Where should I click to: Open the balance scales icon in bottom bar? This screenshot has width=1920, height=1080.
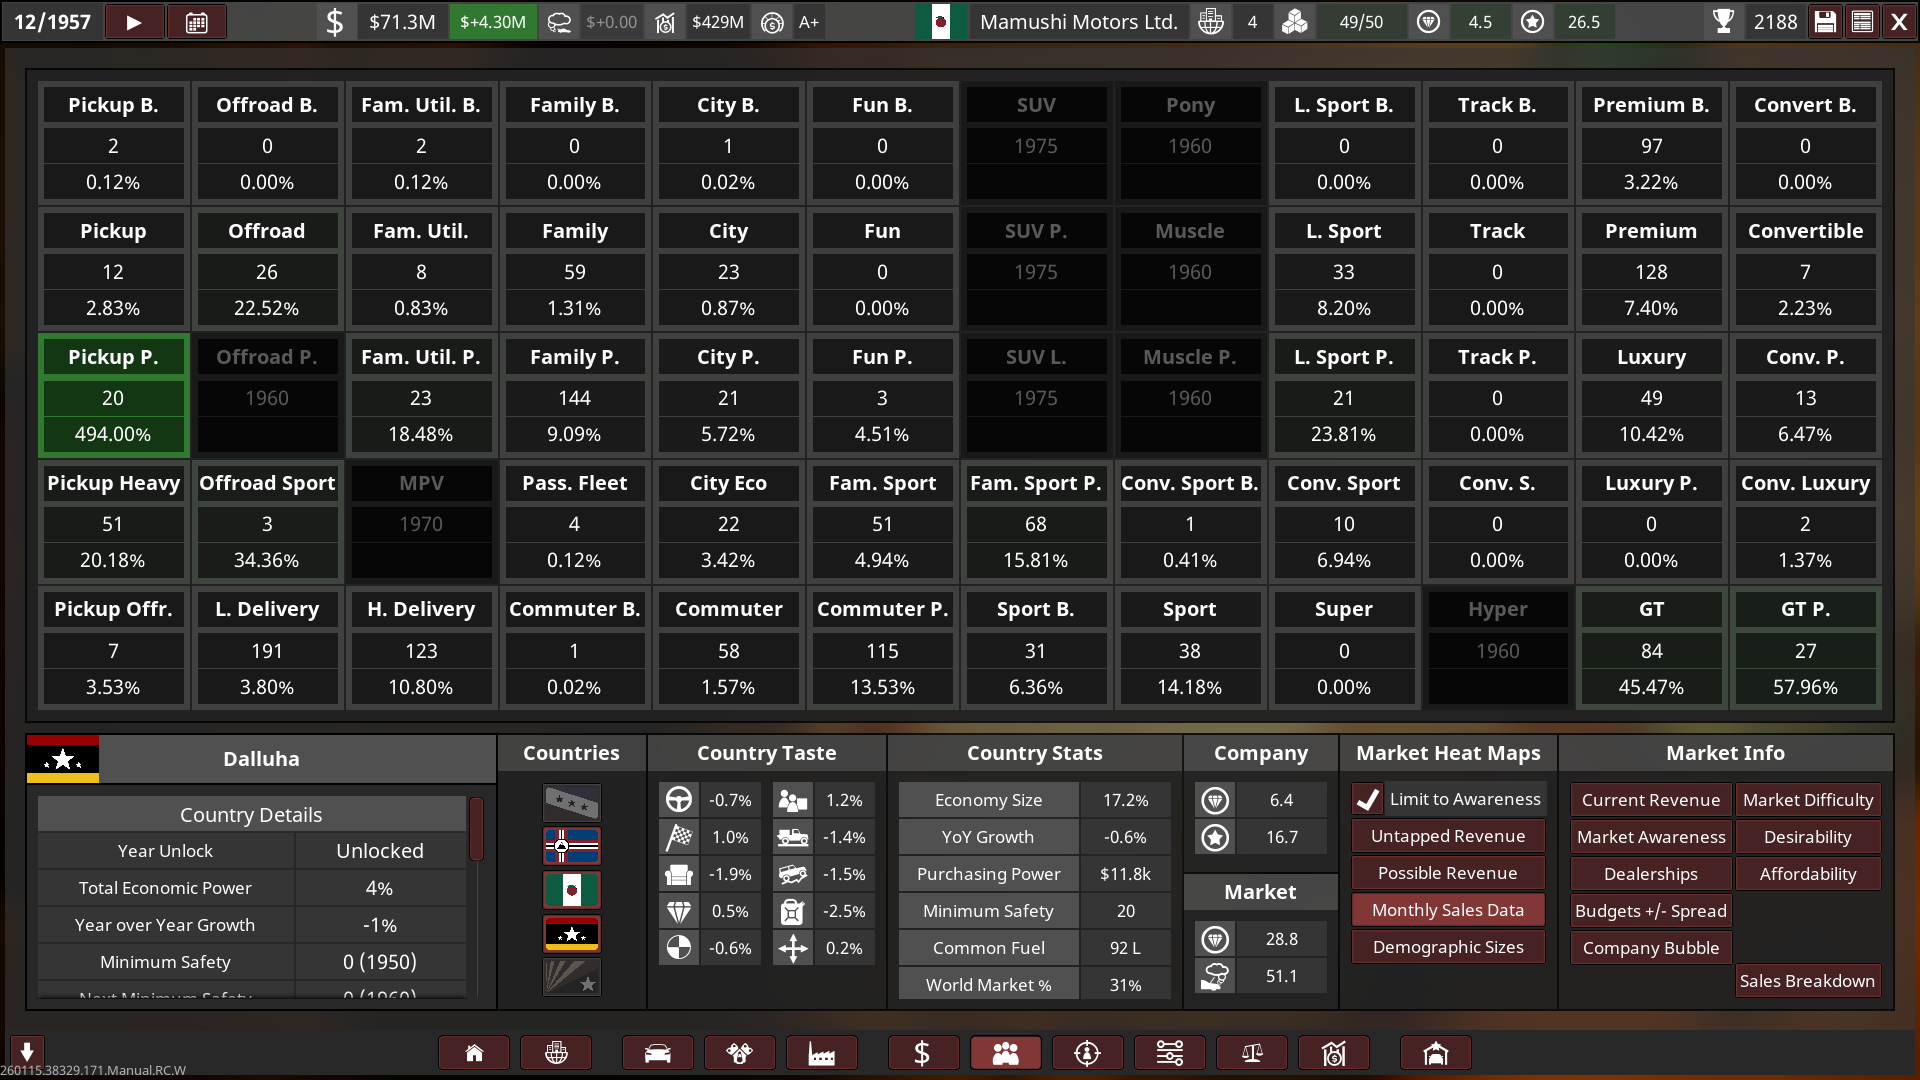pyautogui.click(x=1251, y=1053)
